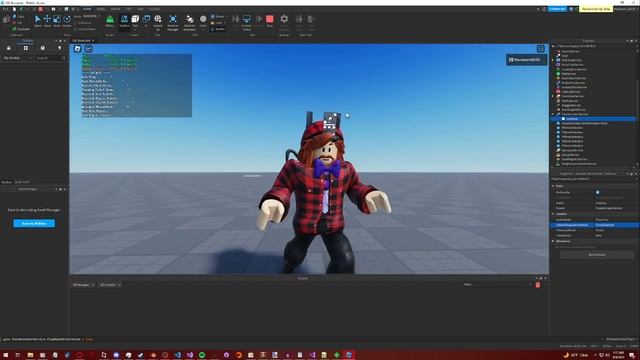Click the command bar input

tap(300, 339)
